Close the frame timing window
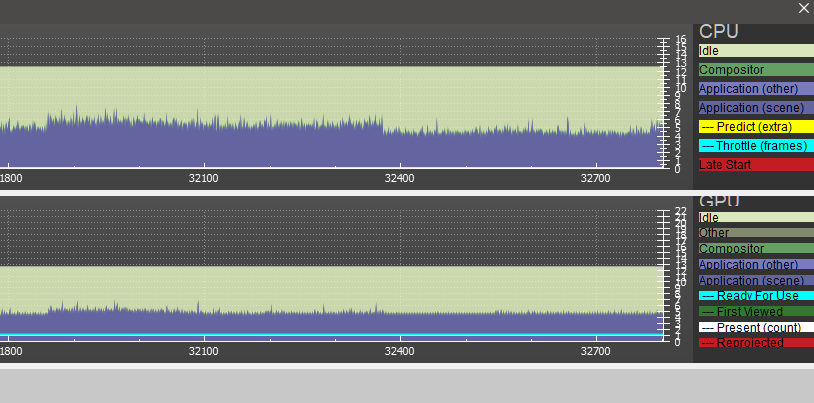Screen dimensions: 814x403 pos(804,8)
